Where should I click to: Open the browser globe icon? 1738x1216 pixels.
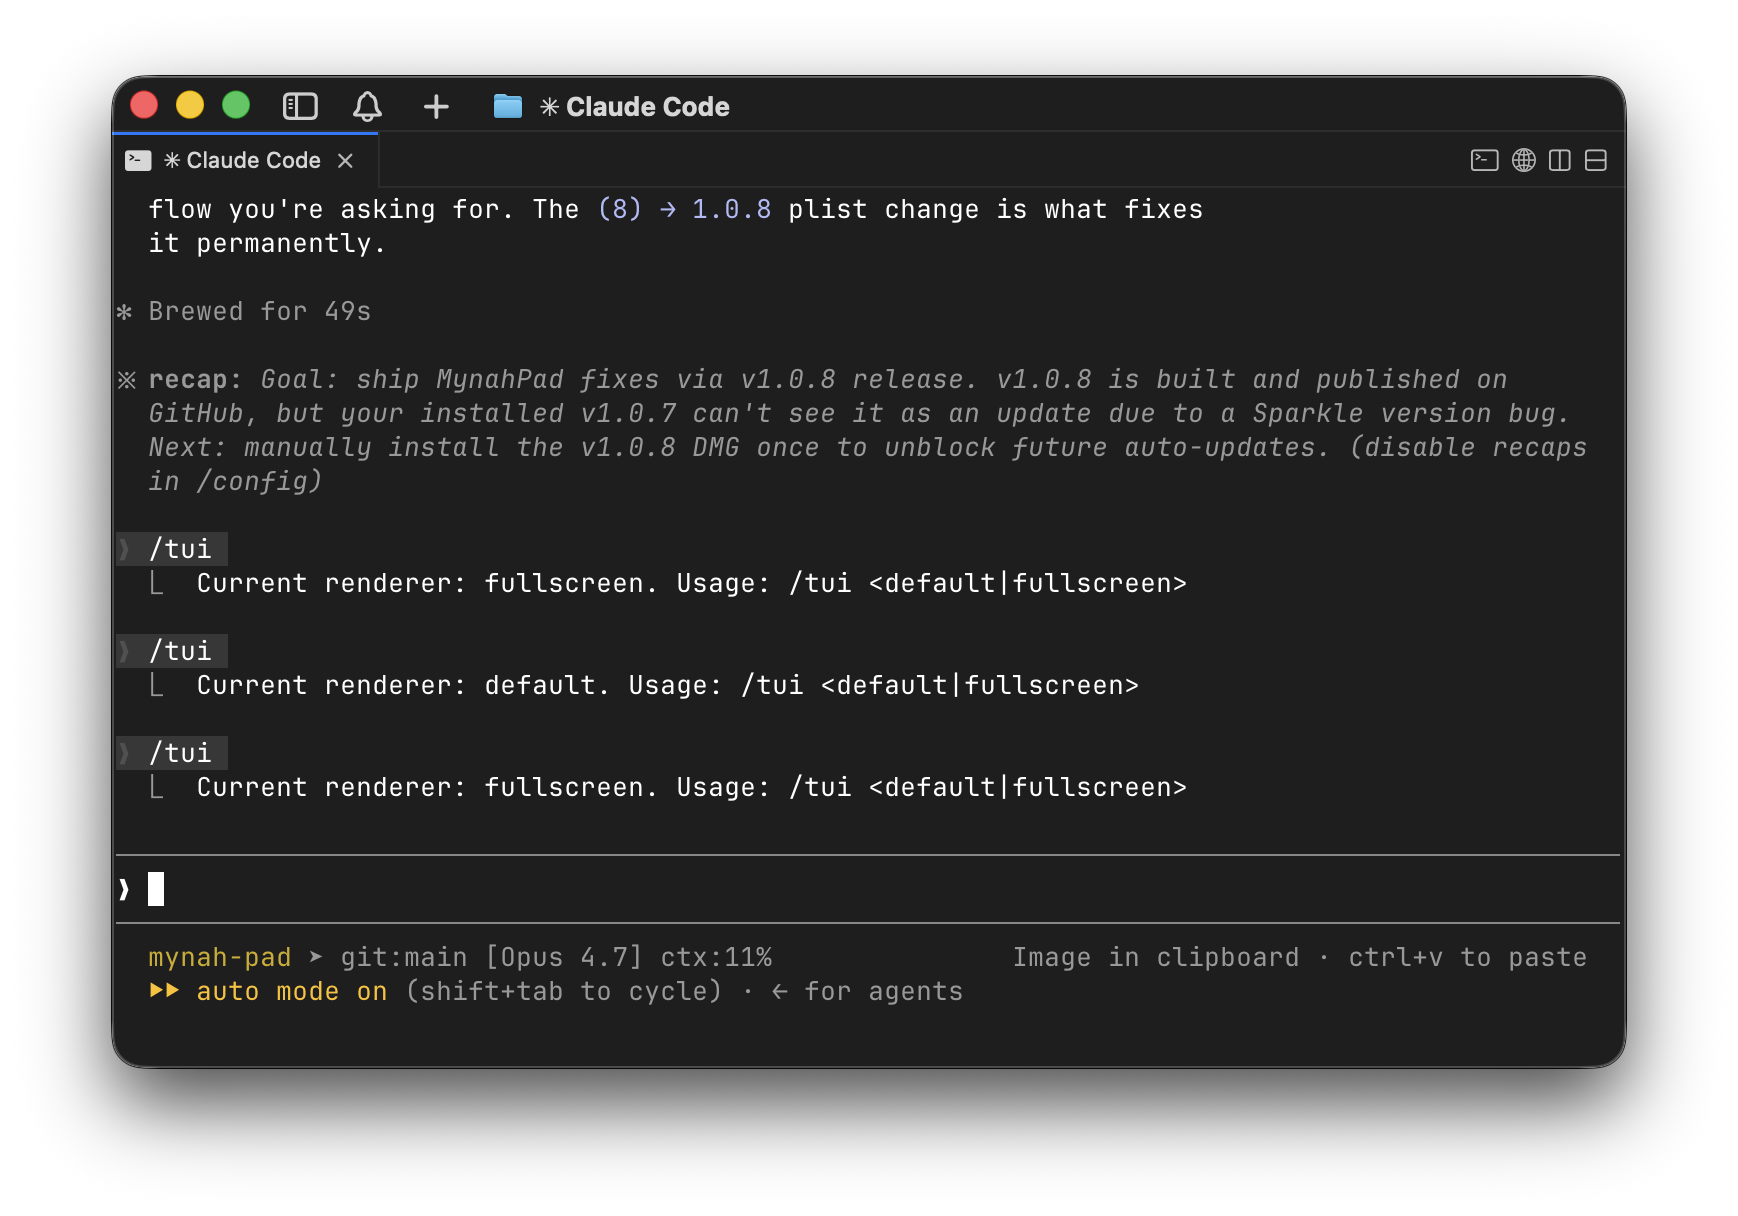pyautogui.click(x=1523, y=160)
